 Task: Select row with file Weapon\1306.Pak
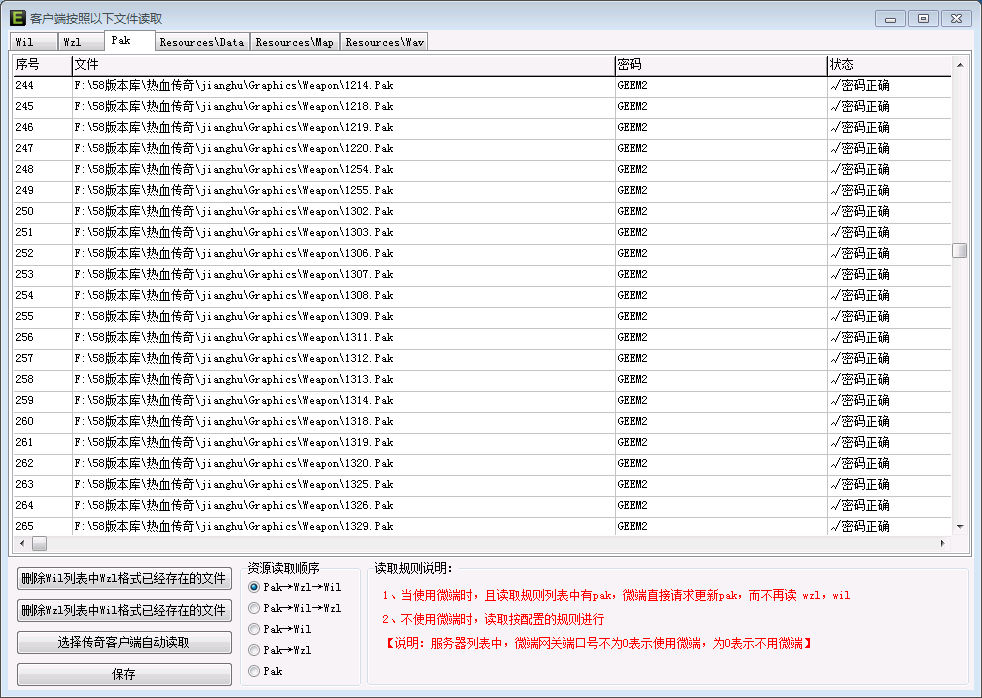(482, 254)
